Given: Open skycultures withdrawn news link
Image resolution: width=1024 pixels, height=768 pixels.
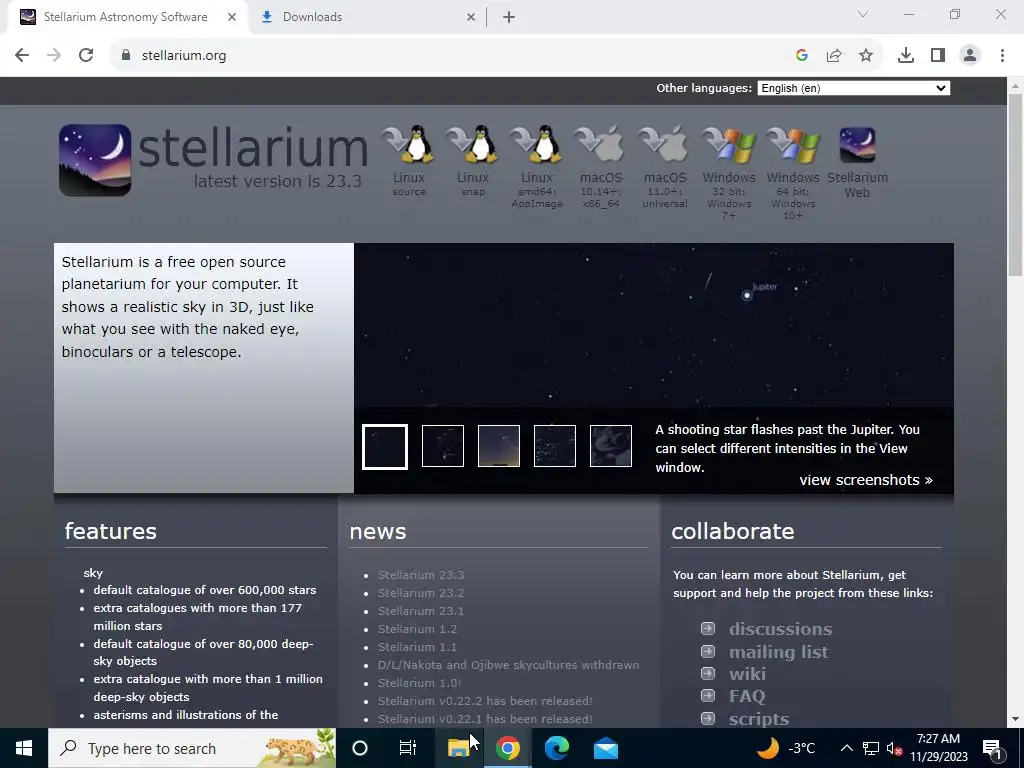Looking at the screenshot, I should point(508,665).
